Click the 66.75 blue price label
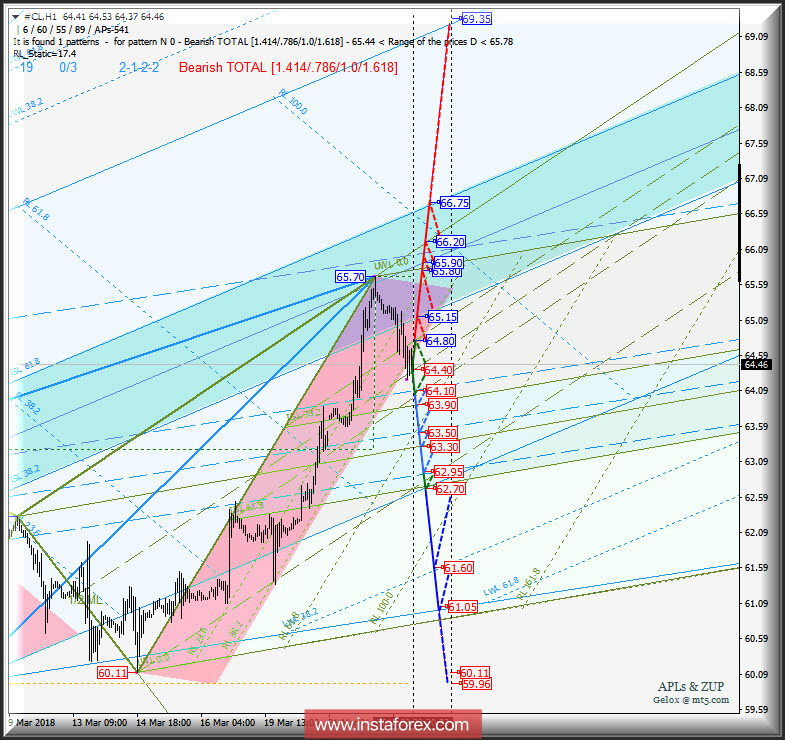This screenshot has width=785, height=740. point(454,203)
